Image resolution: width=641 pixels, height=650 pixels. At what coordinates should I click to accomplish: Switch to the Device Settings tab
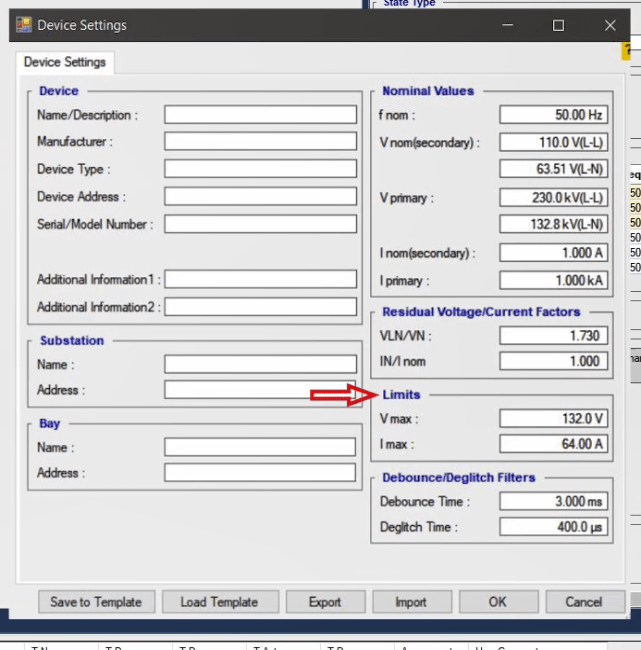pyautogui.click(x=65, y=62)
